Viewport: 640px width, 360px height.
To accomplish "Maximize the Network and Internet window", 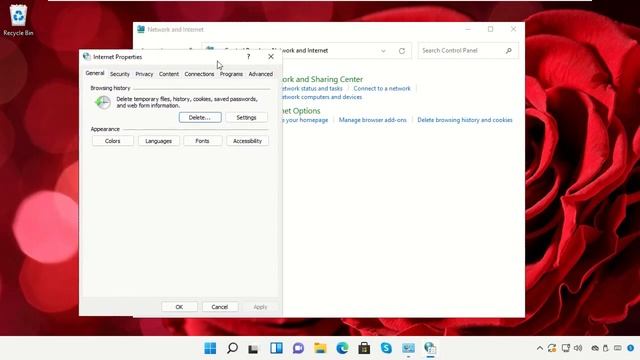I will click(x=491, y=29).
